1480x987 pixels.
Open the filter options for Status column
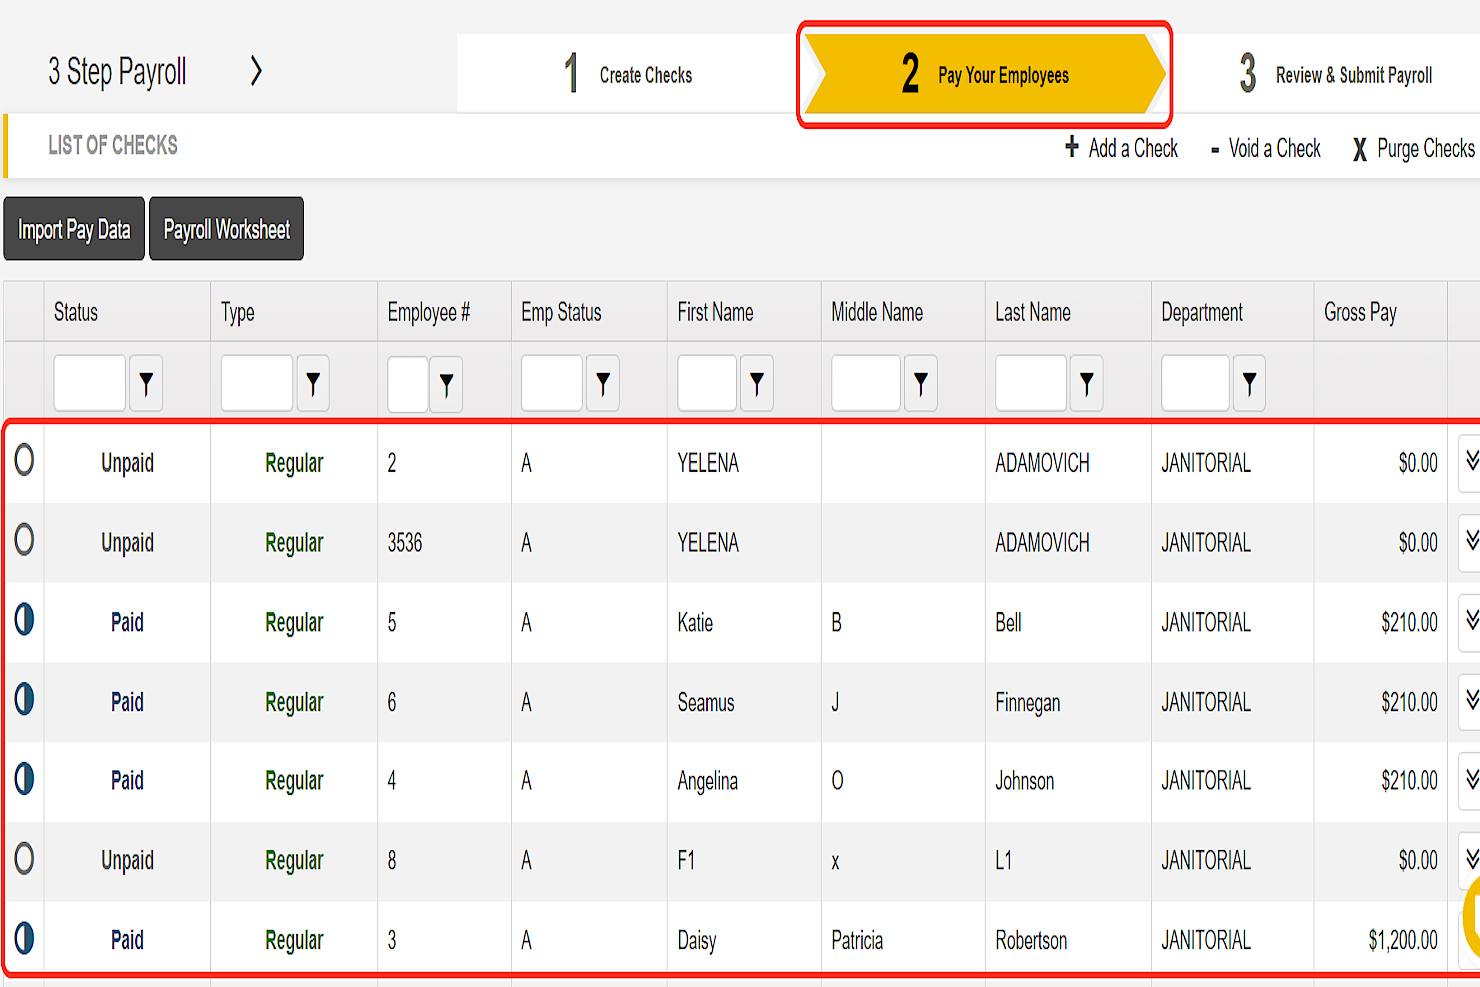tap(146, 383)
